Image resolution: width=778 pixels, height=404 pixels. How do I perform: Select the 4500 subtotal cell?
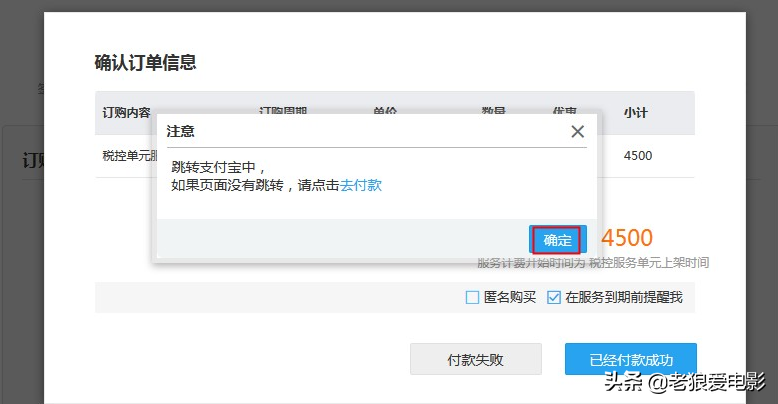(638, 156)
